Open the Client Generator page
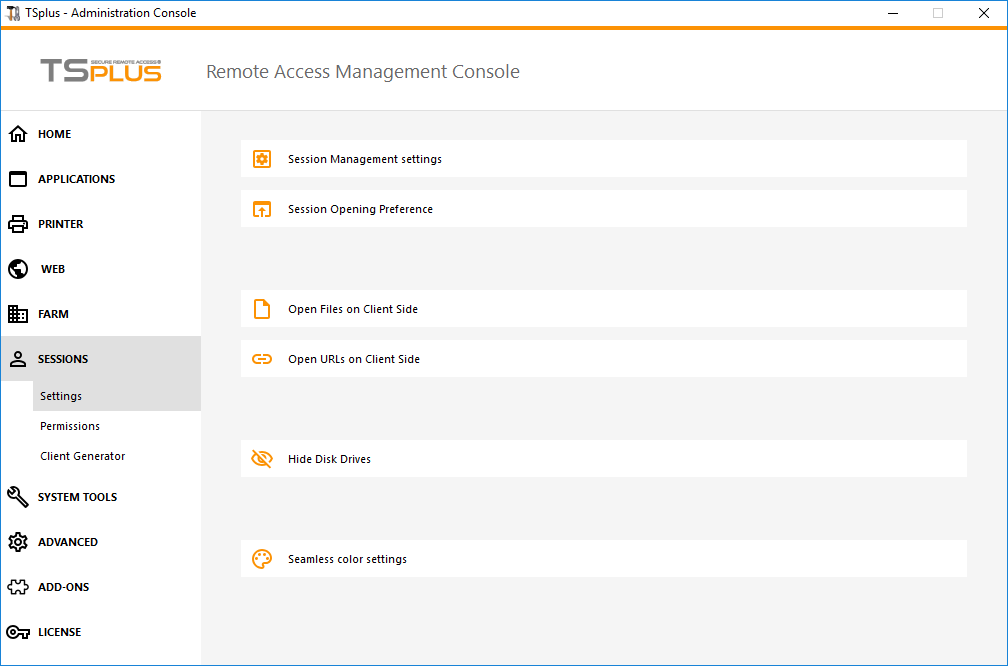Image resolution: width=1008 pixels, height=666 pixels. coord(82,455)
